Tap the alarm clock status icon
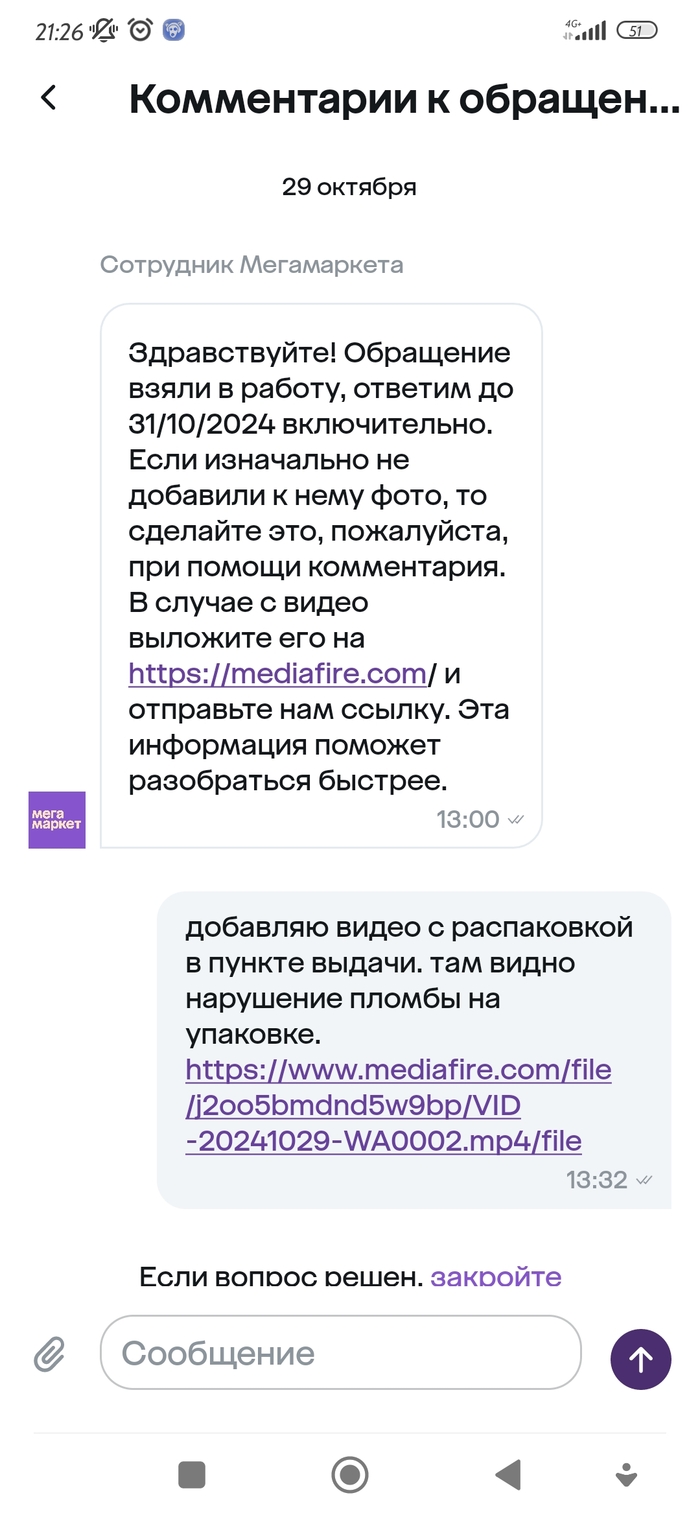 tap(141, 31)
